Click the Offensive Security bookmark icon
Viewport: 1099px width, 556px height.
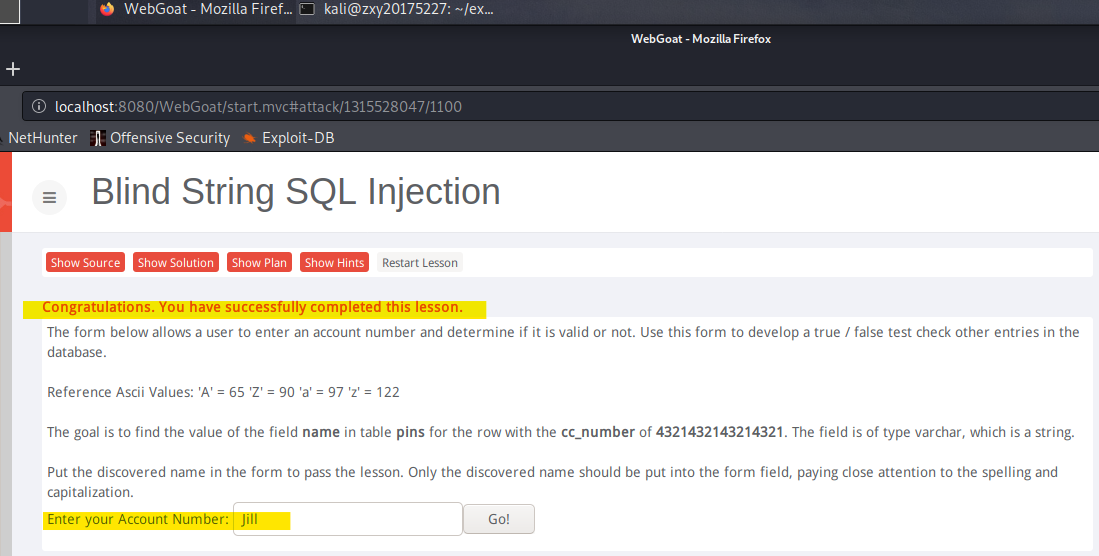point(97,138)
